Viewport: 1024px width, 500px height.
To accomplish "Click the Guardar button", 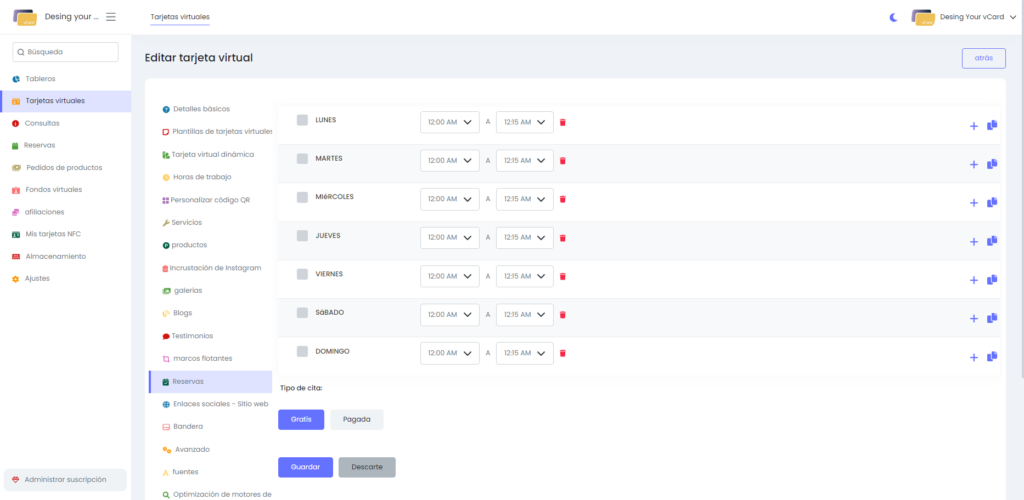I will [x=305, y=467].
